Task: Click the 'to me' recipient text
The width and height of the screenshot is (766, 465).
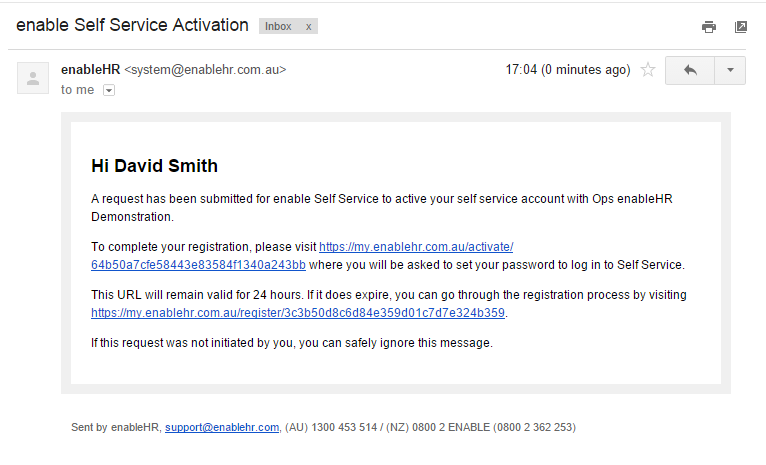Action: coord(77,90)
